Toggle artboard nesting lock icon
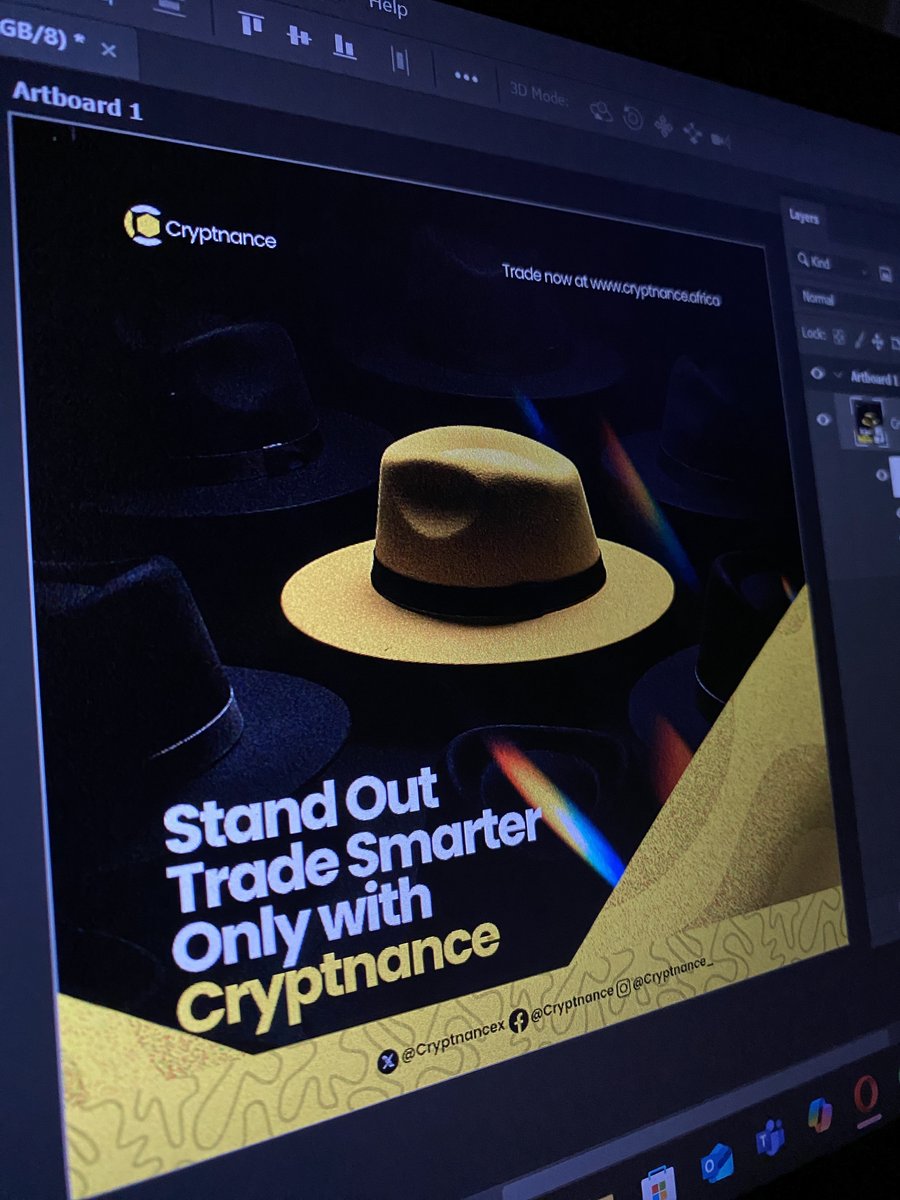900x1200 pixels. pos(895,343)
